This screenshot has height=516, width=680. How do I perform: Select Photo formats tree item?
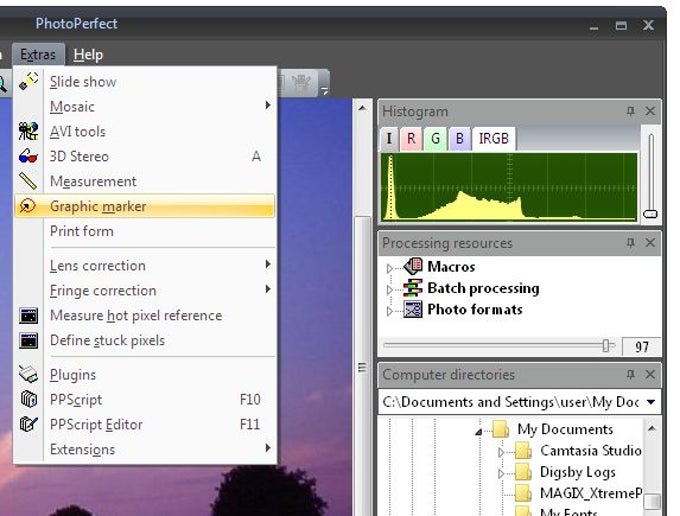click(475, 310)
